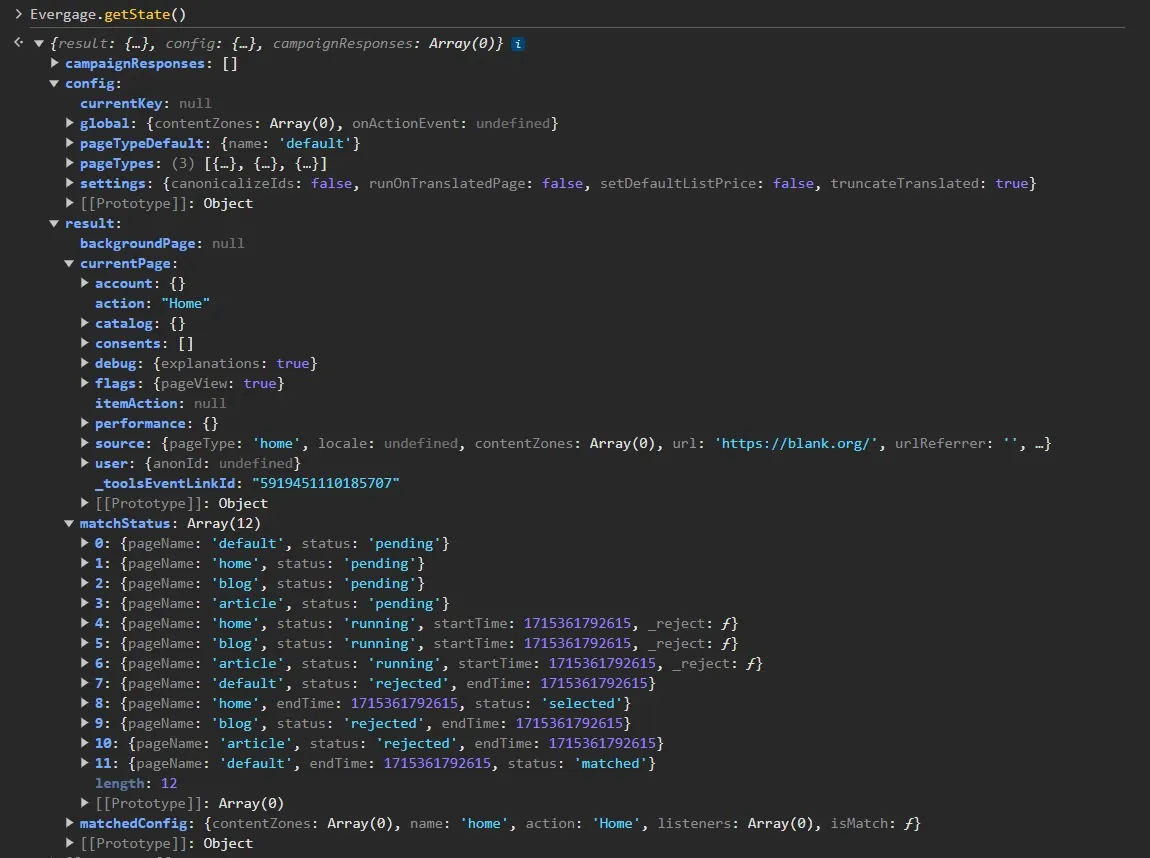The height and width of the screenshot is (858, 1150).
Task: Expand the pageTypeDefault object
Action: tap(70, 144)
